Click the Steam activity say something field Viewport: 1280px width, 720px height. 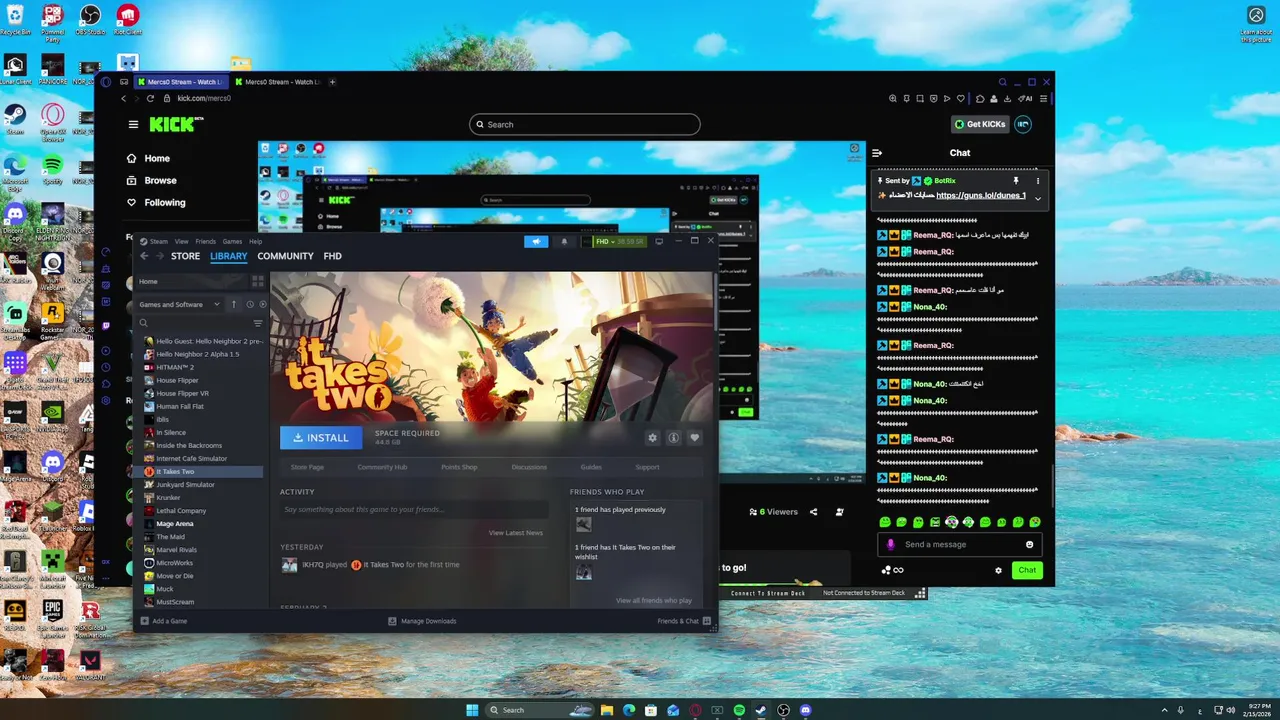point(414,509)
